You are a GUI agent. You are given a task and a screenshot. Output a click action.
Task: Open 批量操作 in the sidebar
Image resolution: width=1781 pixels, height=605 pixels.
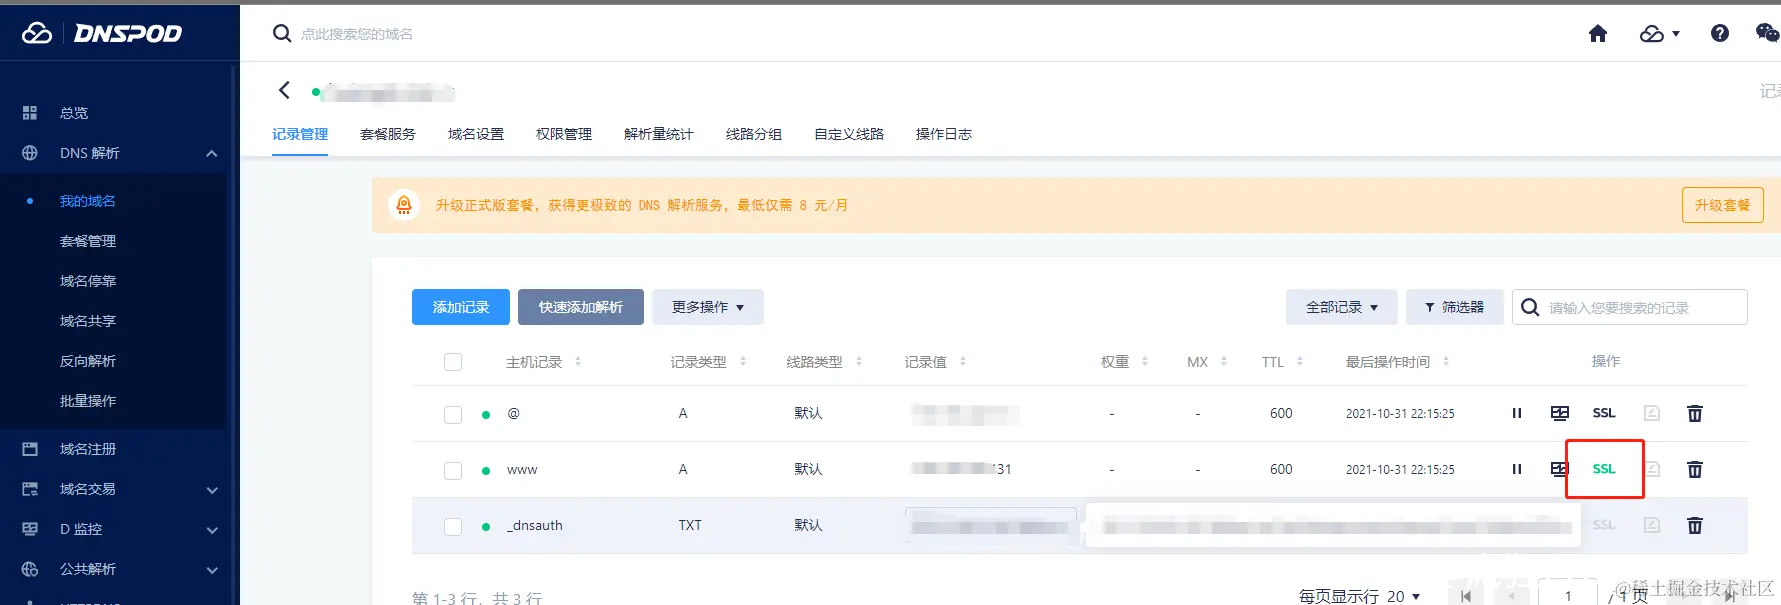(x=88, y=401)
